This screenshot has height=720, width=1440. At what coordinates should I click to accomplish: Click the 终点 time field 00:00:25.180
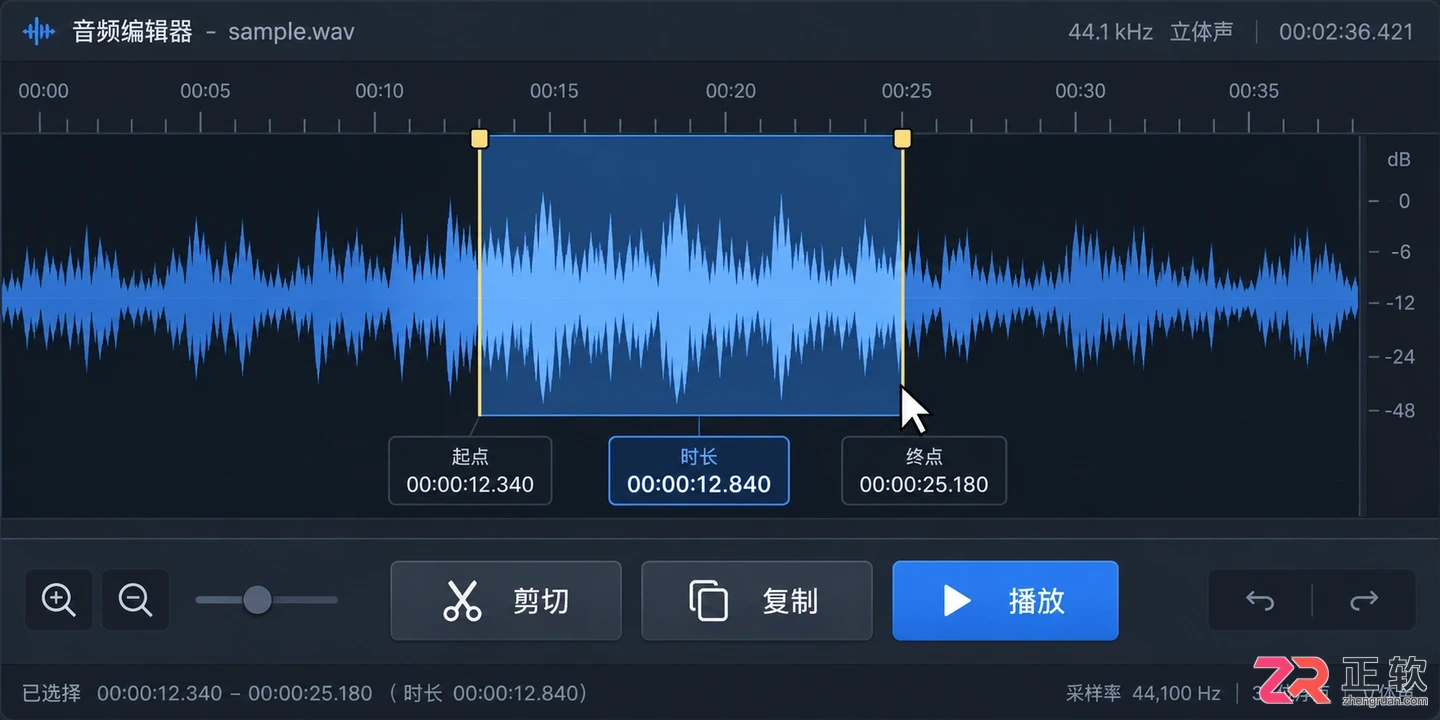coord(924,471)
